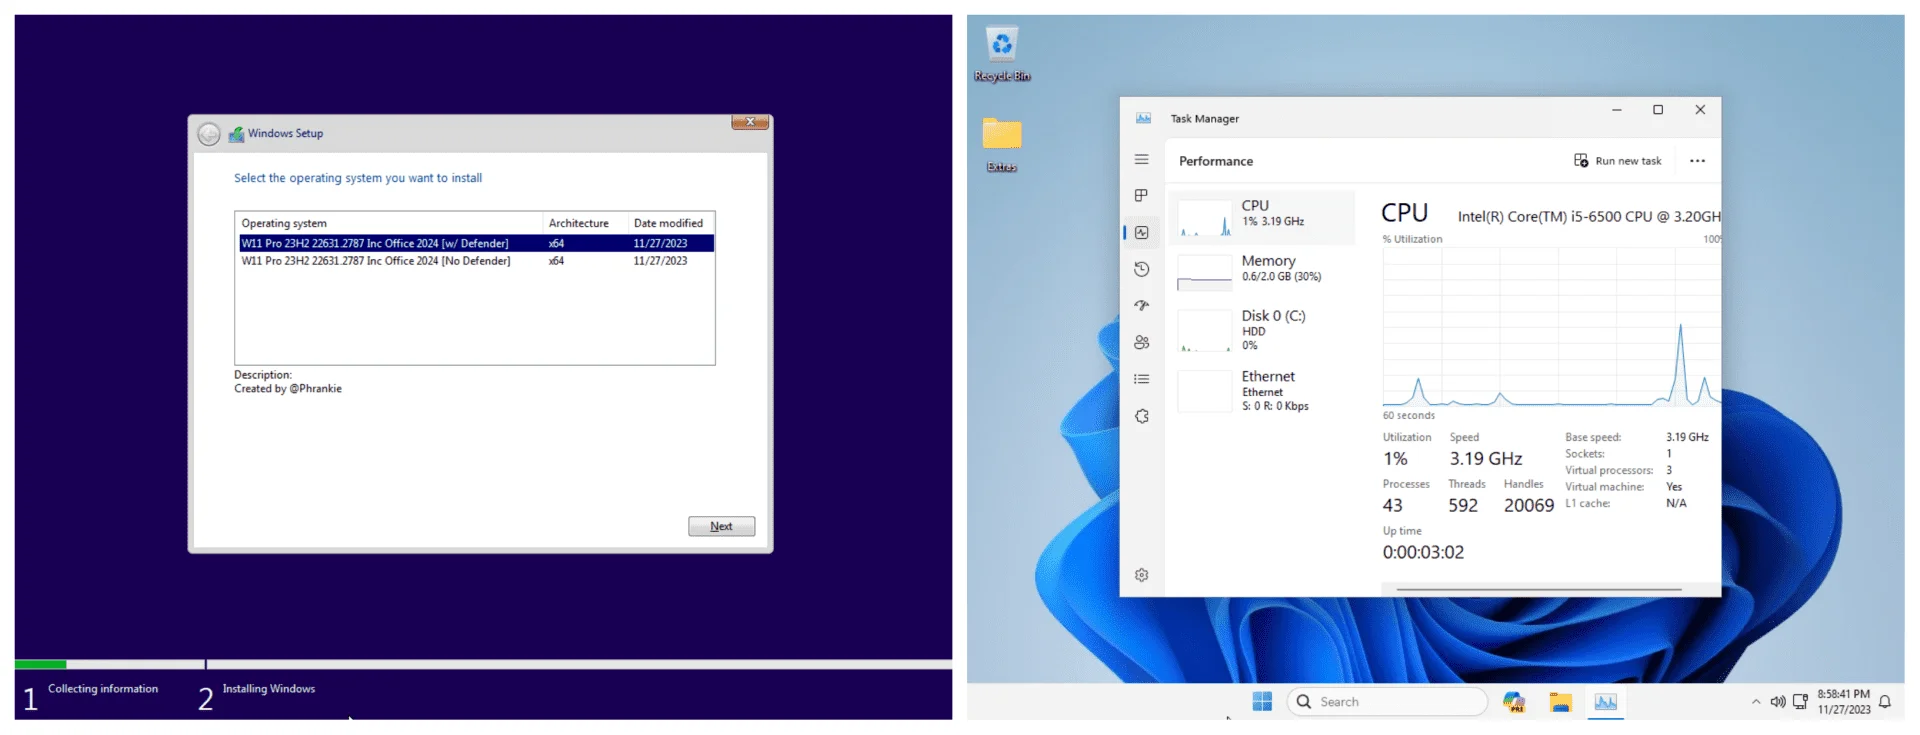Click the Architecture column header
This screenshot has height=735, width=1920.
(585, 223)
